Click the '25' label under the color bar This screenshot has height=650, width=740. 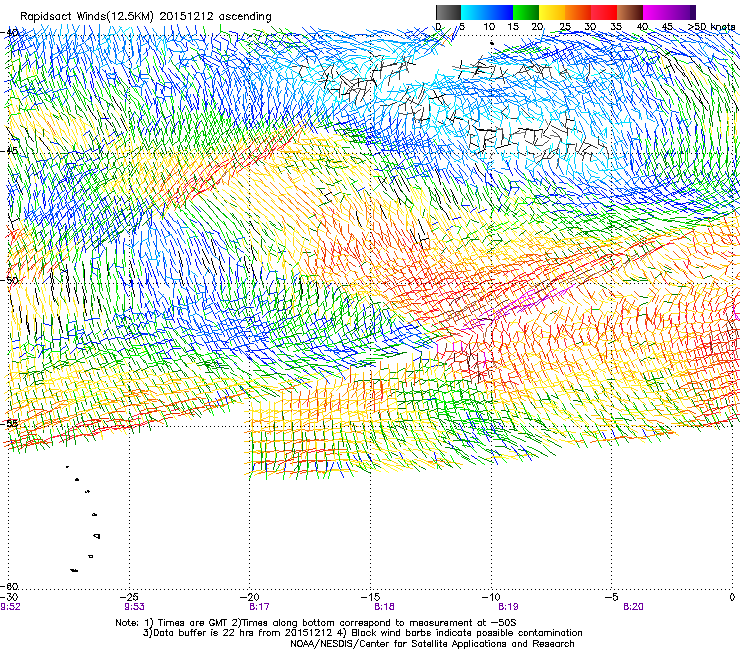coord(564,26)
